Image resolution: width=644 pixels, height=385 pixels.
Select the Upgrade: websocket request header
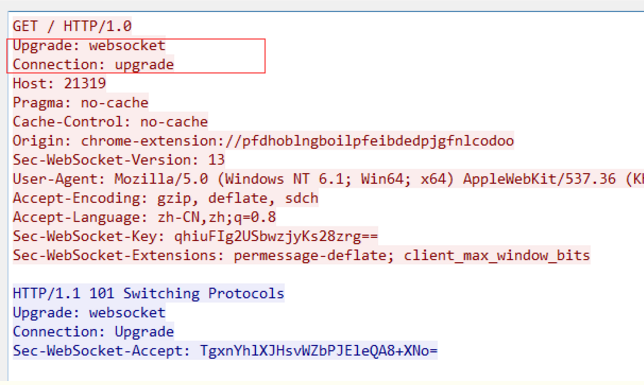tap(89, 45)
